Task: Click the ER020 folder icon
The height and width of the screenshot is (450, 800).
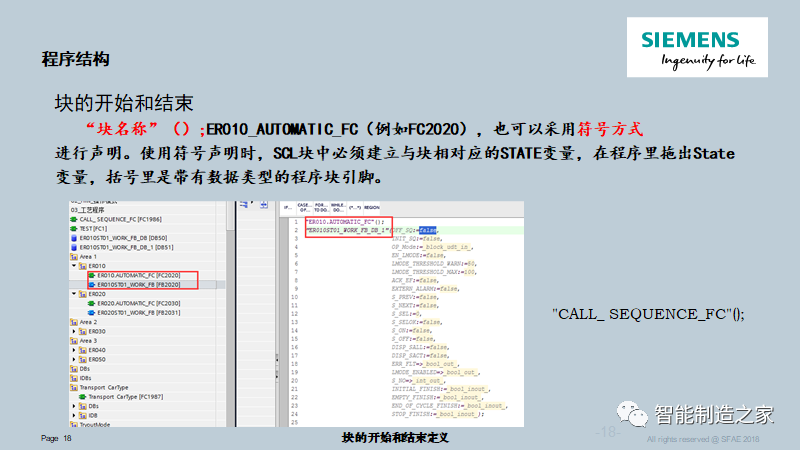Action: 83,294
